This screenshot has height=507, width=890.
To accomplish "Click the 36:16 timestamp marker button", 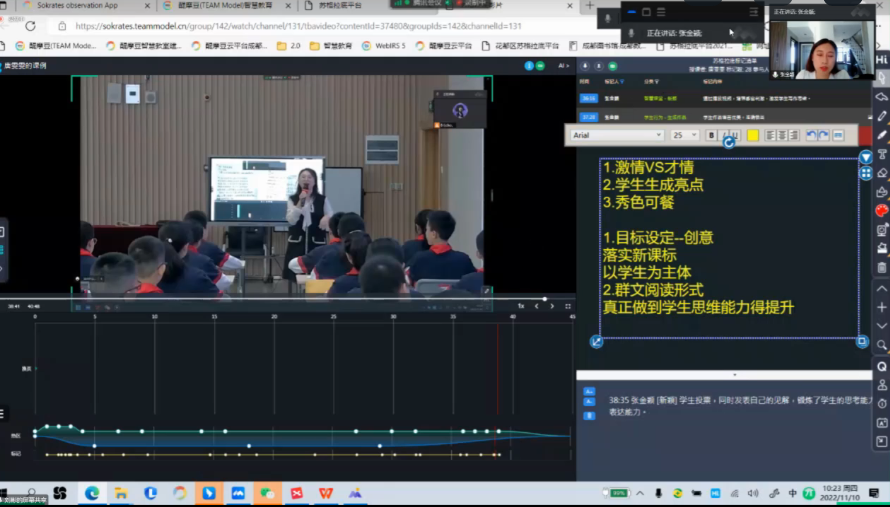I will [x=589, y=98].
